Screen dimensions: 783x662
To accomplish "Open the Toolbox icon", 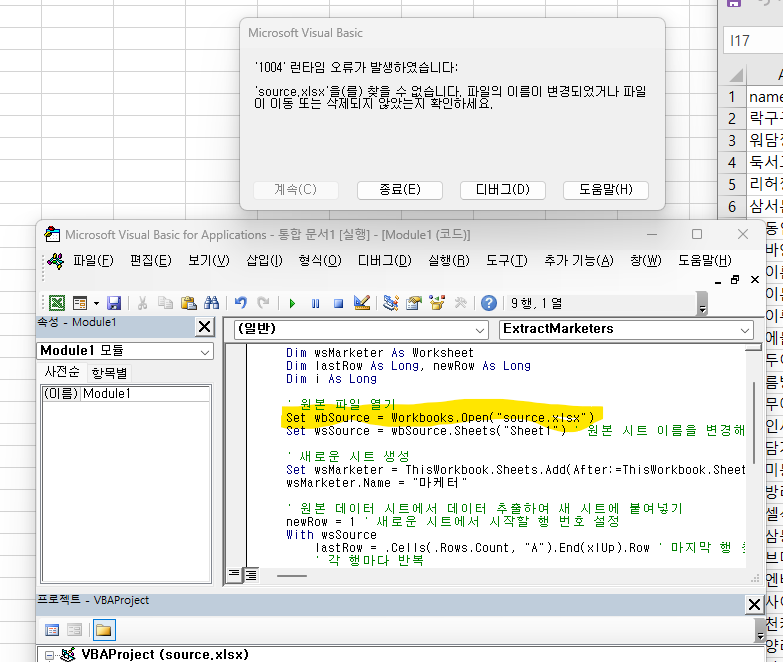I will pyautogui.click(x=460, y=303).
